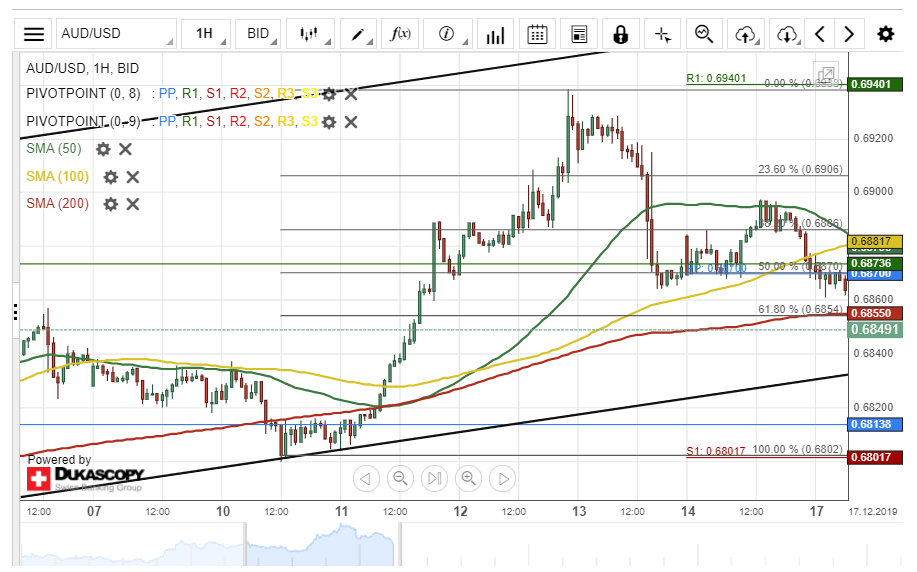This screenshot has width=917, height=572.
Task: Click the cloud upload save icon
Action: click(745, 34)
